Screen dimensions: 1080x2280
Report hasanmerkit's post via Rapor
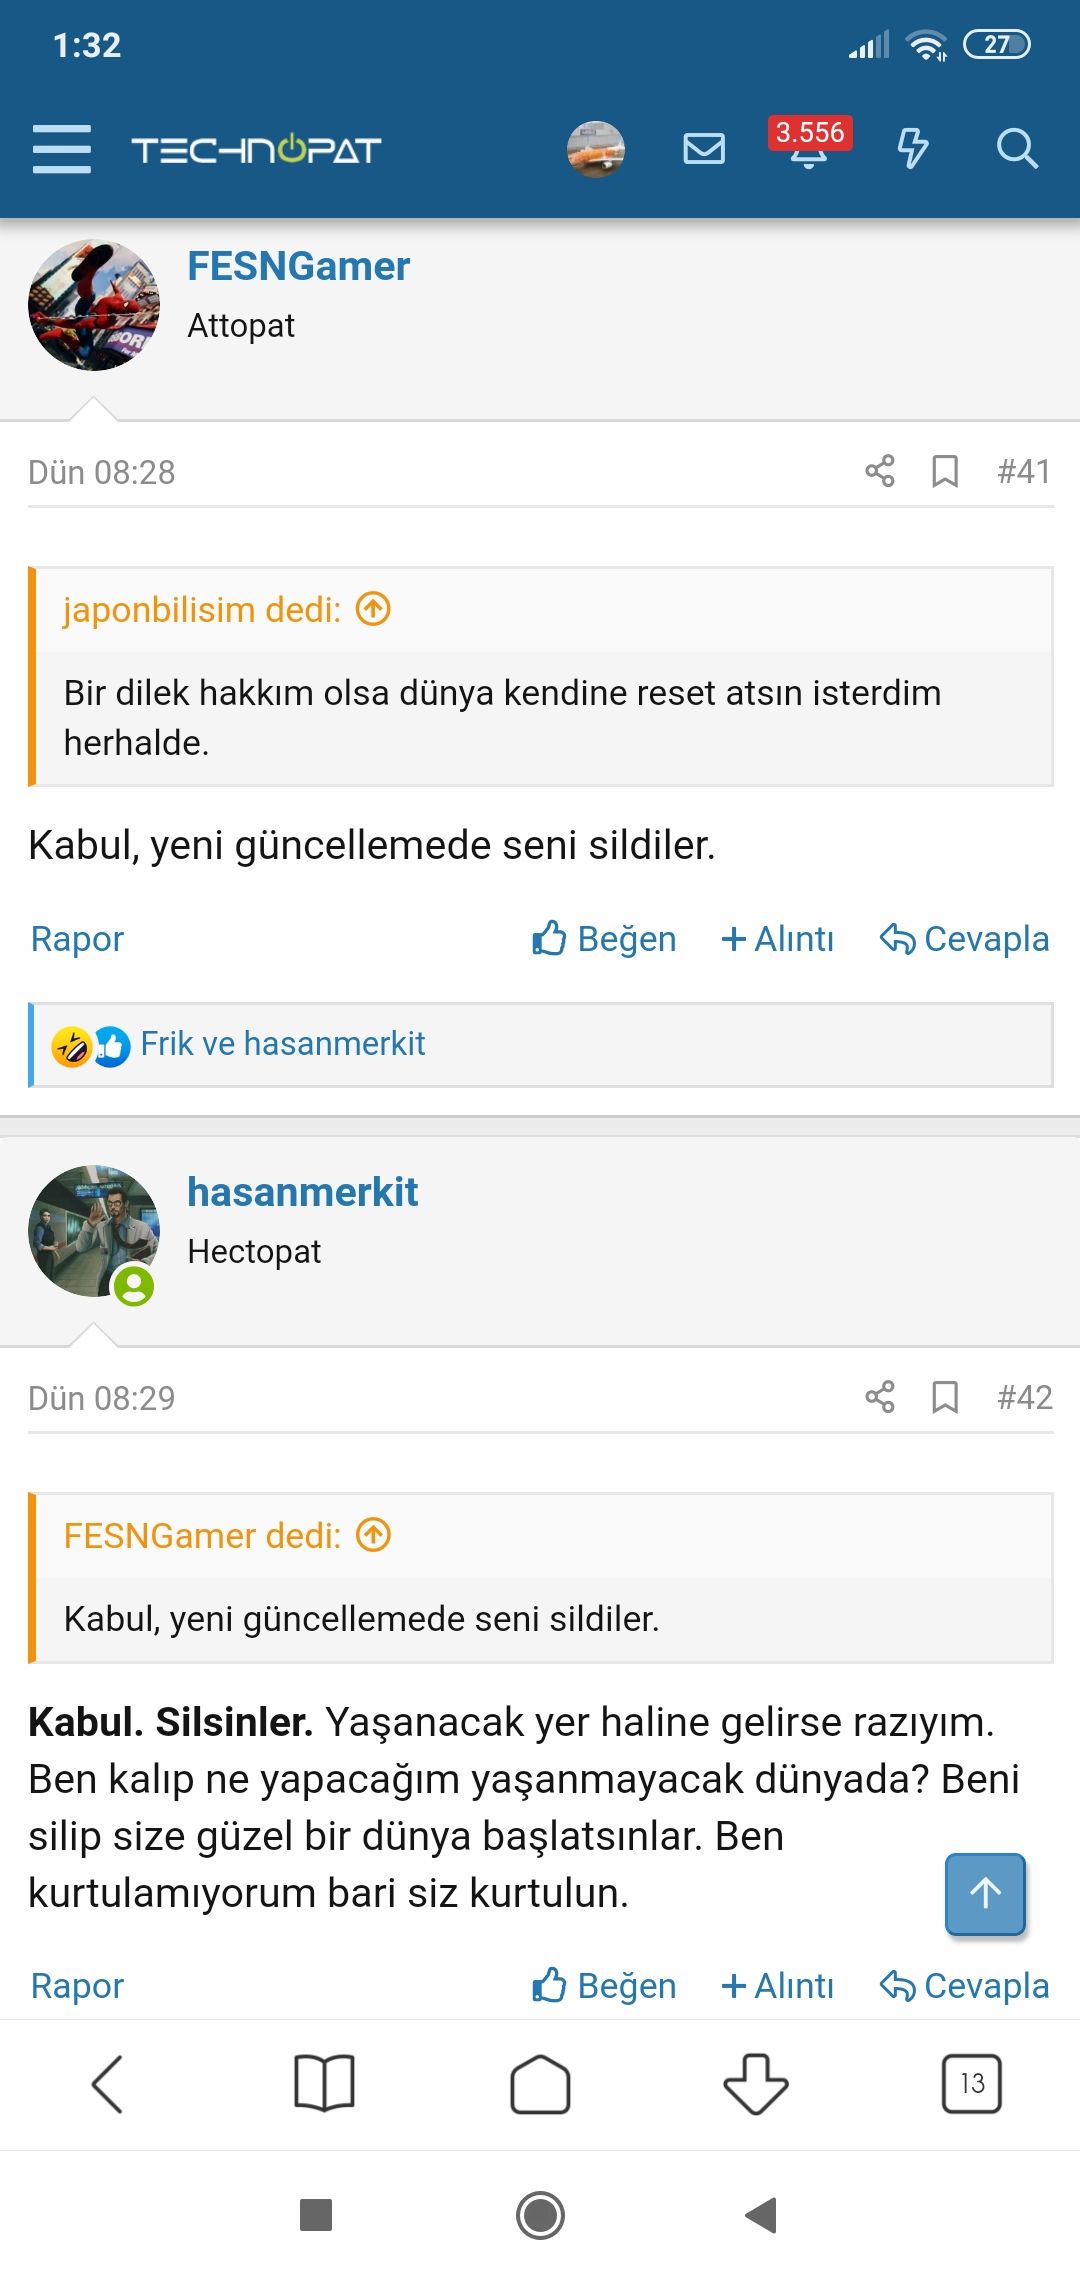click(x=77, y=1985)
